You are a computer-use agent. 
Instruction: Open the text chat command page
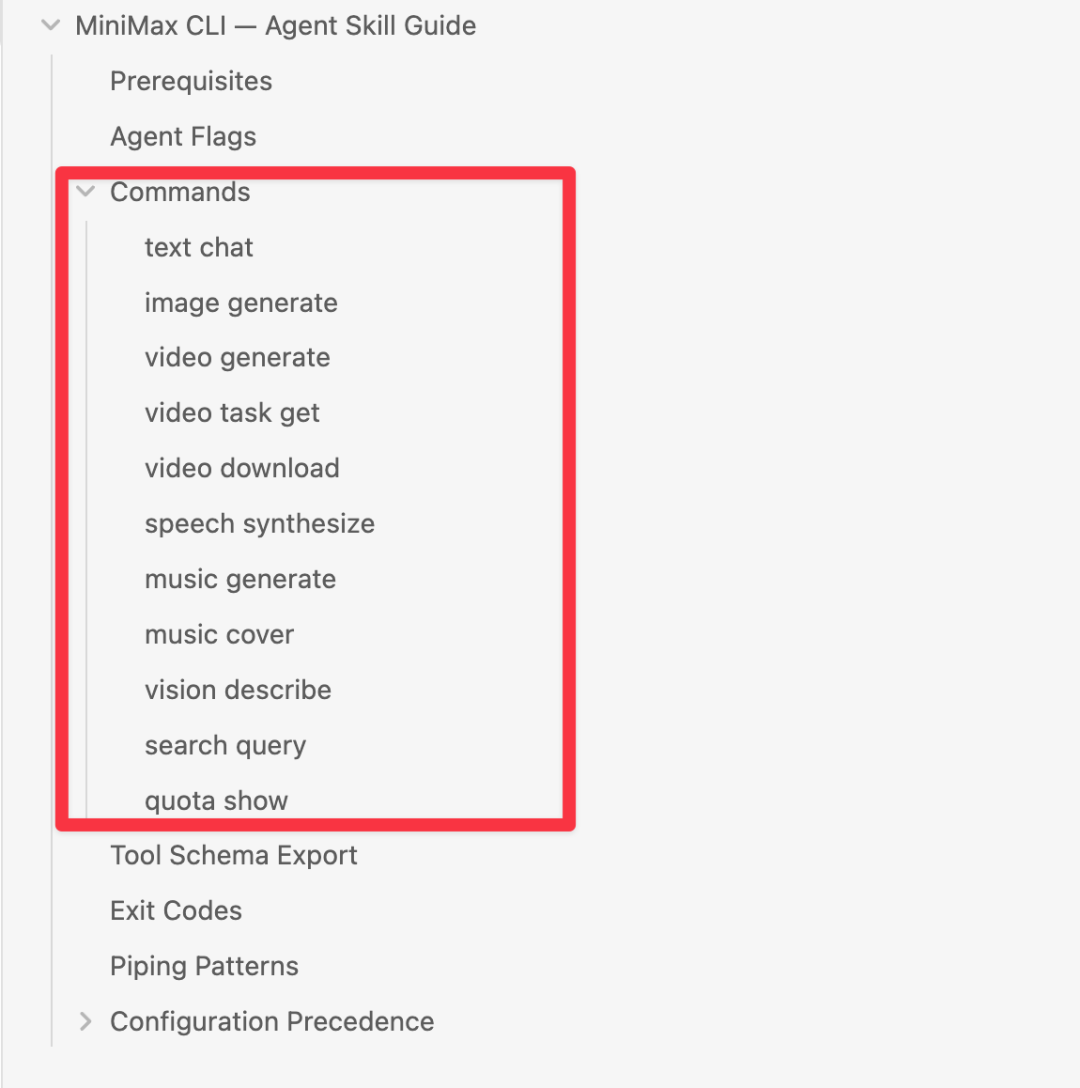tap(198, 247)
